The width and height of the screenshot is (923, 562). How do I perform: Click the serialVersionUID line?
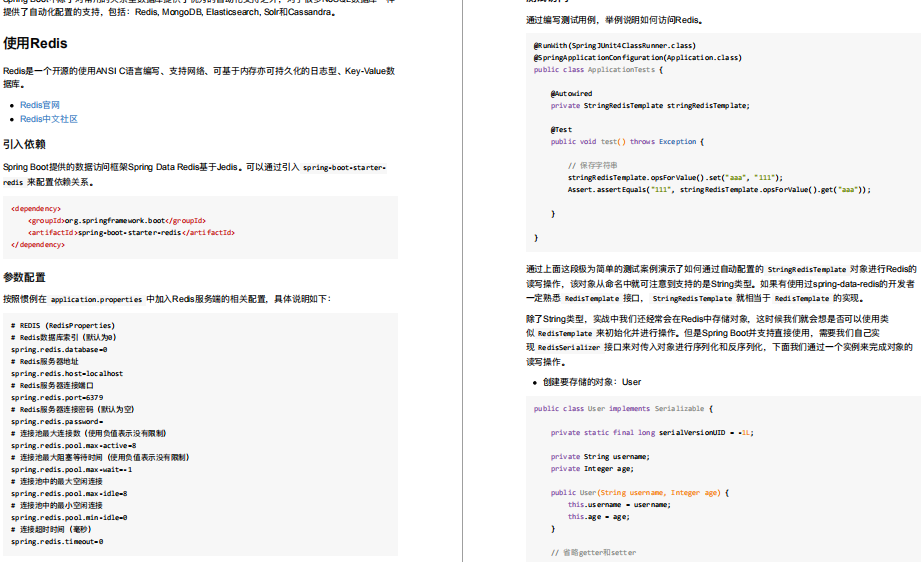click(652, 433)
